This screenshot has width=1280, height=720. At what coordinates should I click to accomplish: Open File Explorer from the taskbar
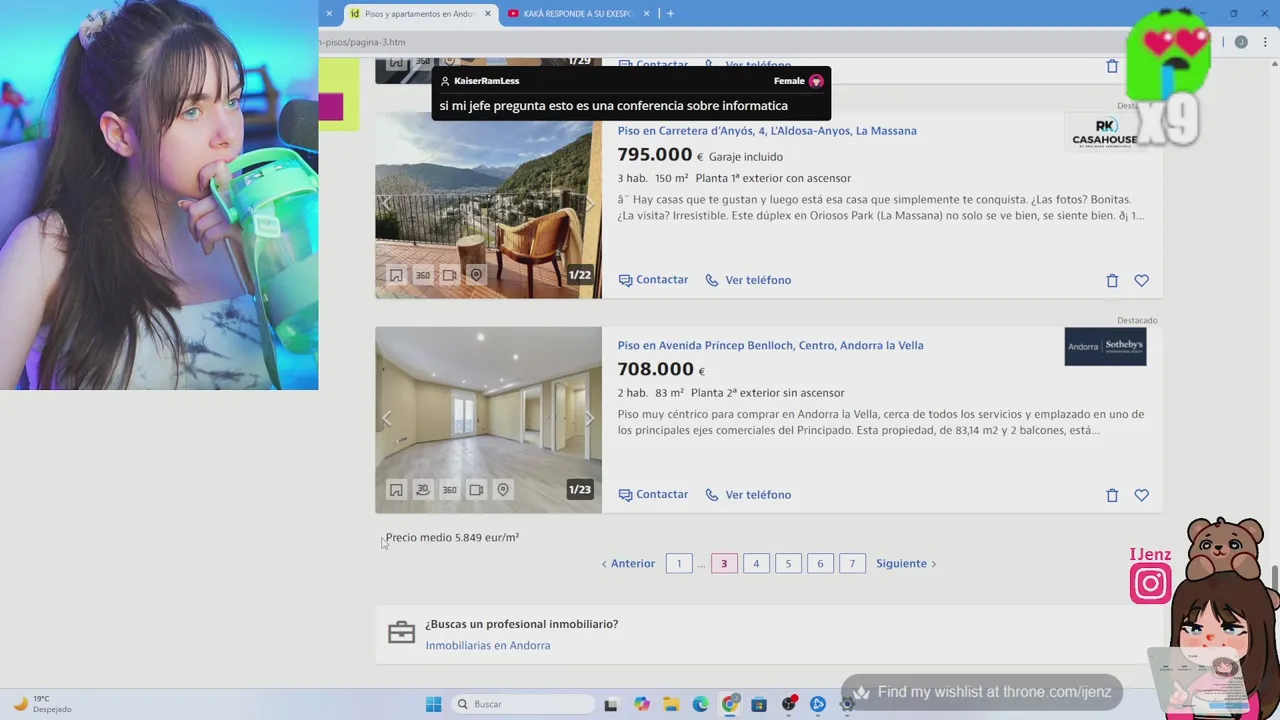671,704
